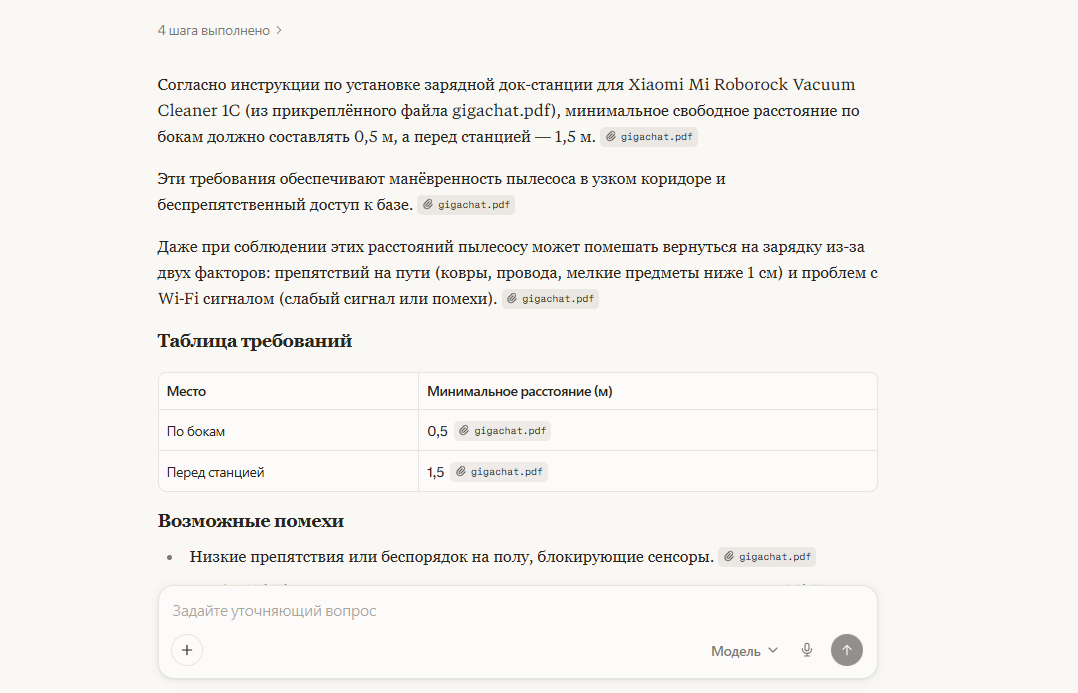Open the gigachat.pdf citation after the manoeuvrability paragraph
This screenshot has width=1078, height=693.
pos(466,204)
